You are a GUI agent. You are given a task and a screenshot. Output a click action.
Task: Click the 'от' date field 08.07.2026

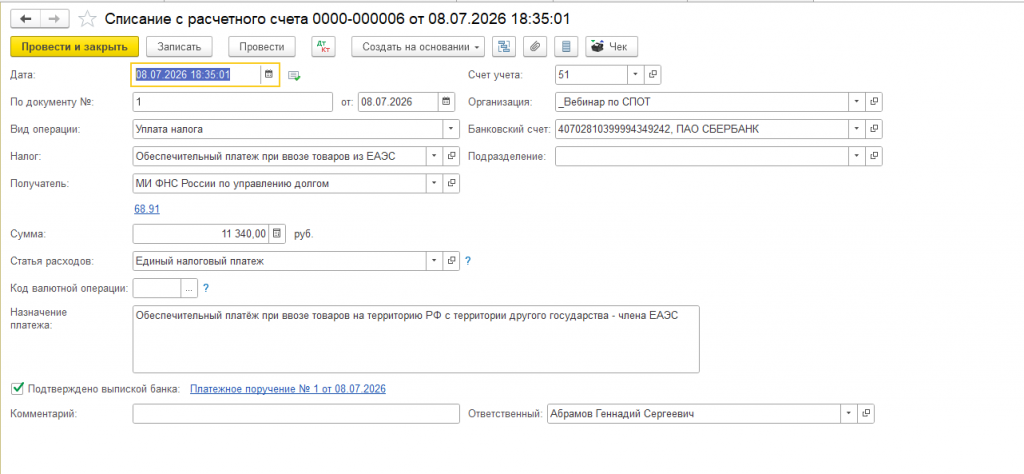point(398,102)
